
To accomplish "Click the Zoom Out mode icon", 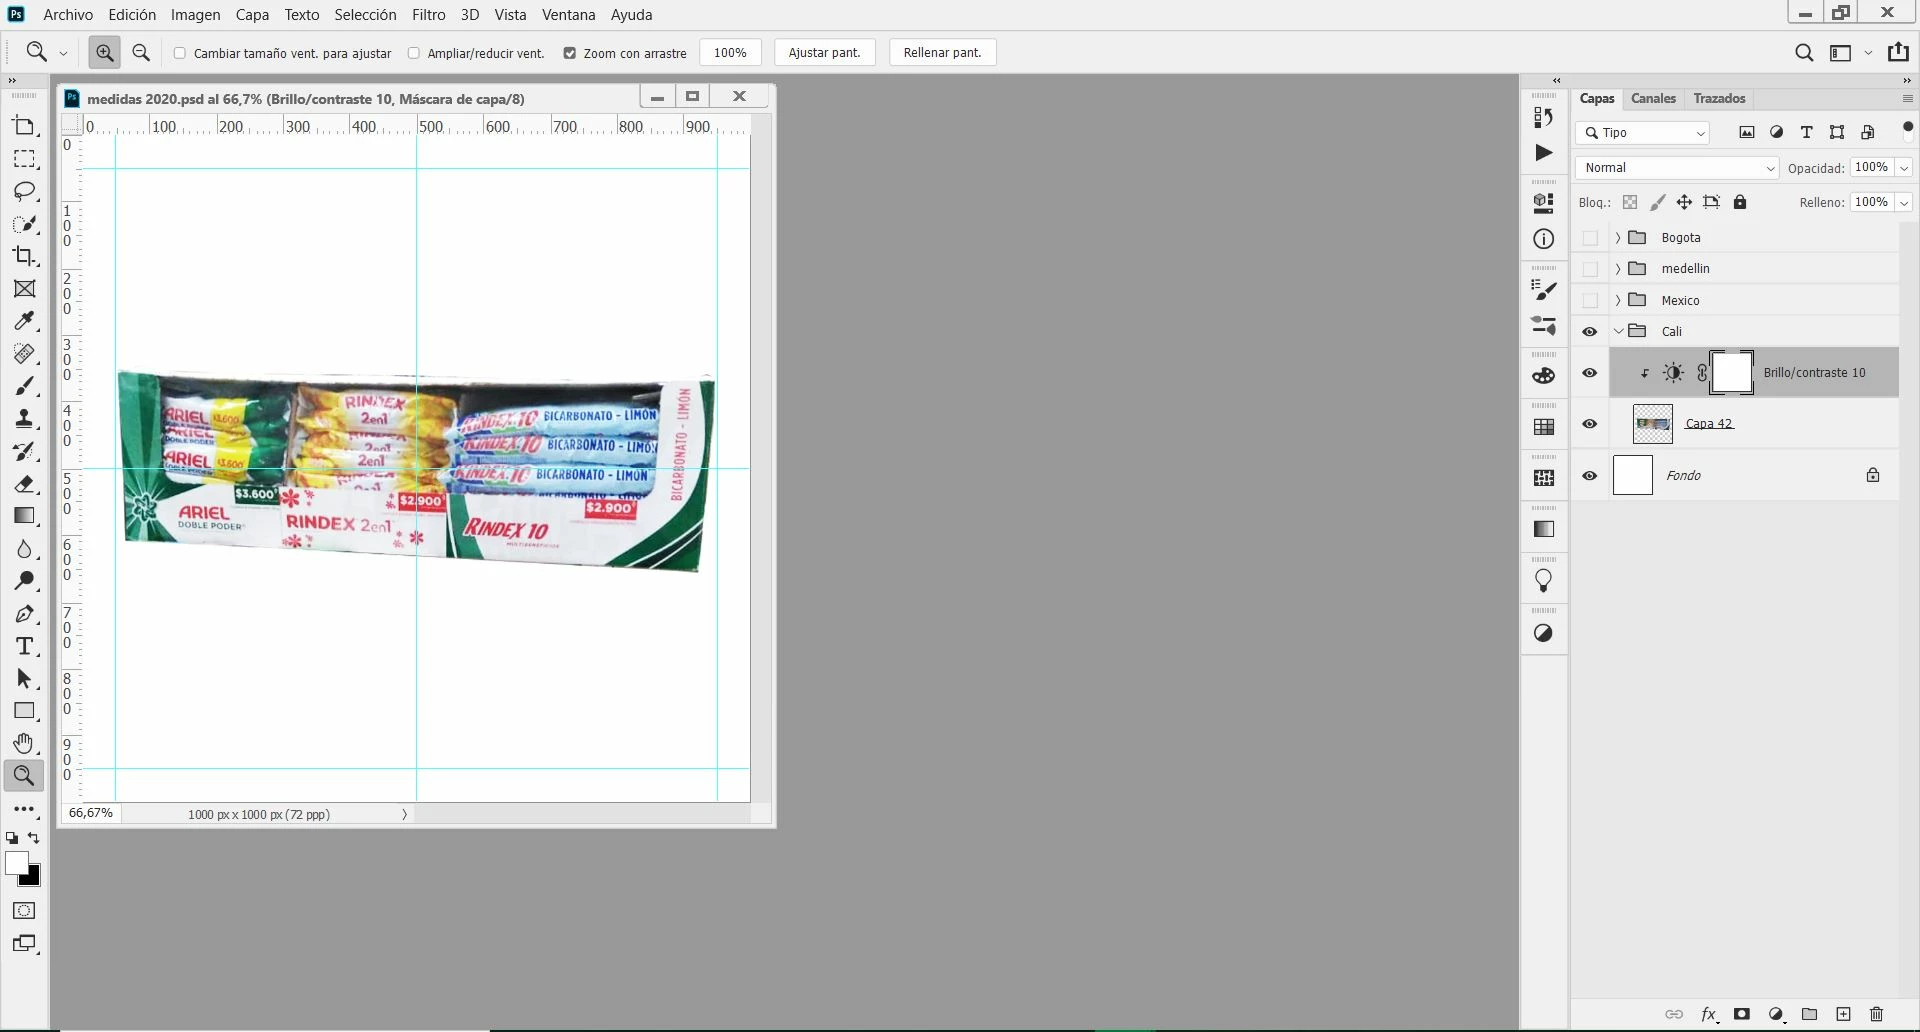I will 141,53.
